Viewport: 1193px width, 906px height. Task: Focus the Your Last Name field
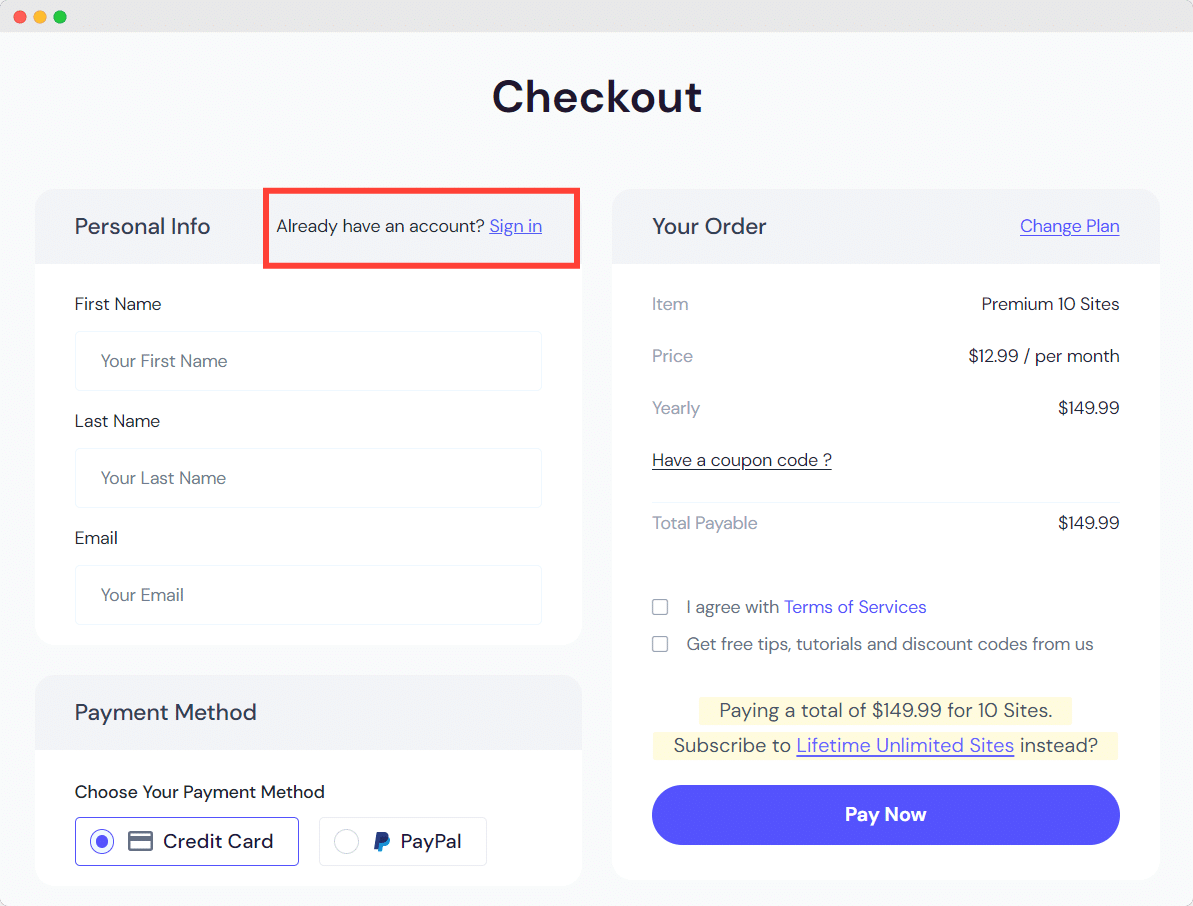click(308, 478)
